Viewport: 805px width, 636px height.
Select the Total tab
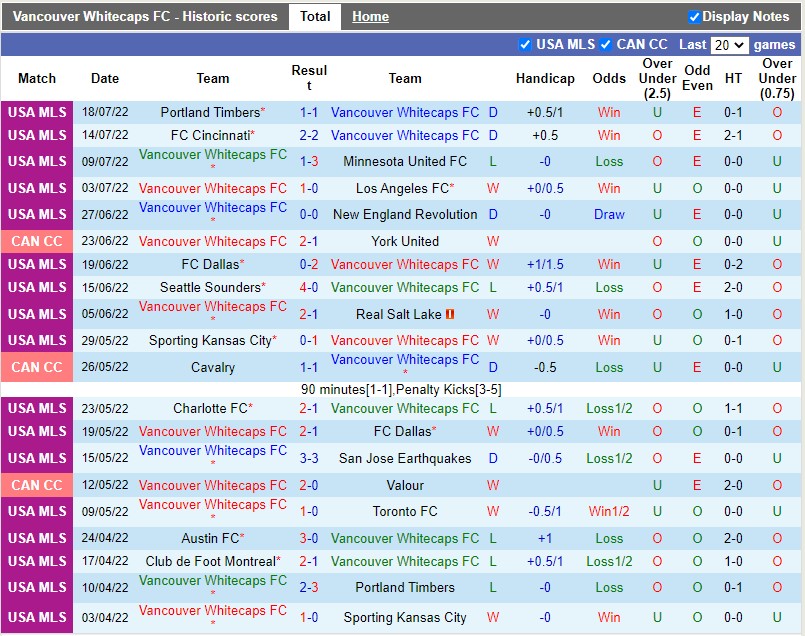pyautogui.click(x=315, y=16)
